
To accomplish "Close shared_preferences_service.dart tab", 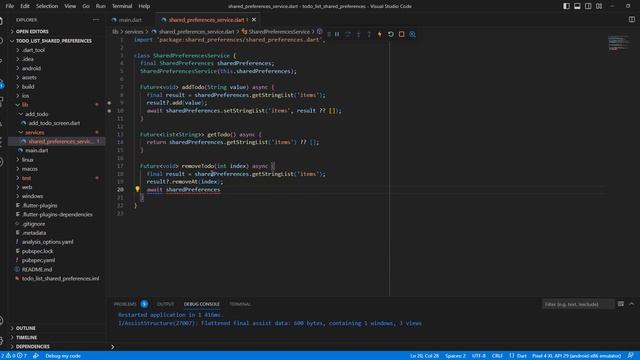I will click(254, 20).
